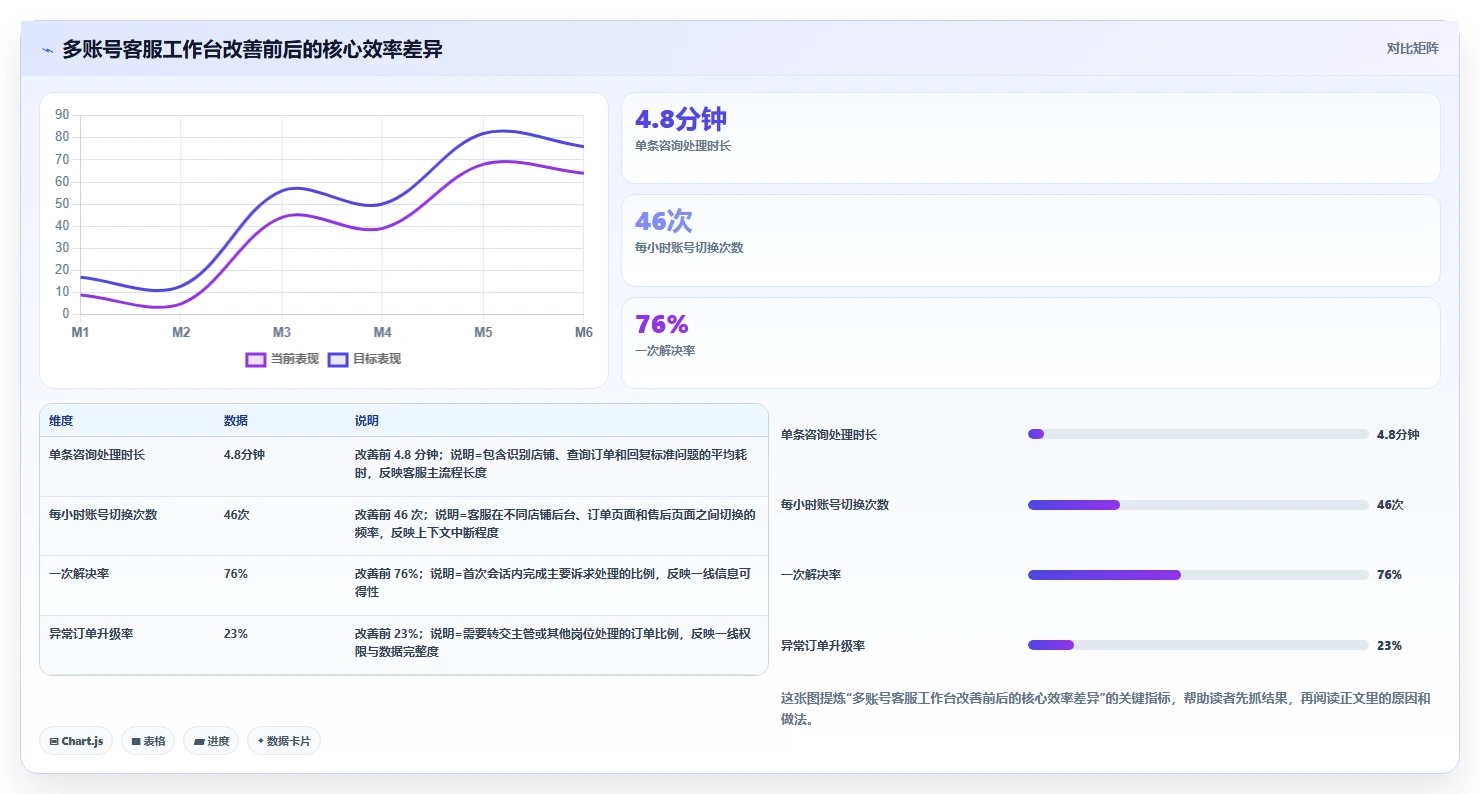The image size is (1480, 794).
Task: Toggle the 当前表现 legend swatch
Action: (x=256, y=359)
